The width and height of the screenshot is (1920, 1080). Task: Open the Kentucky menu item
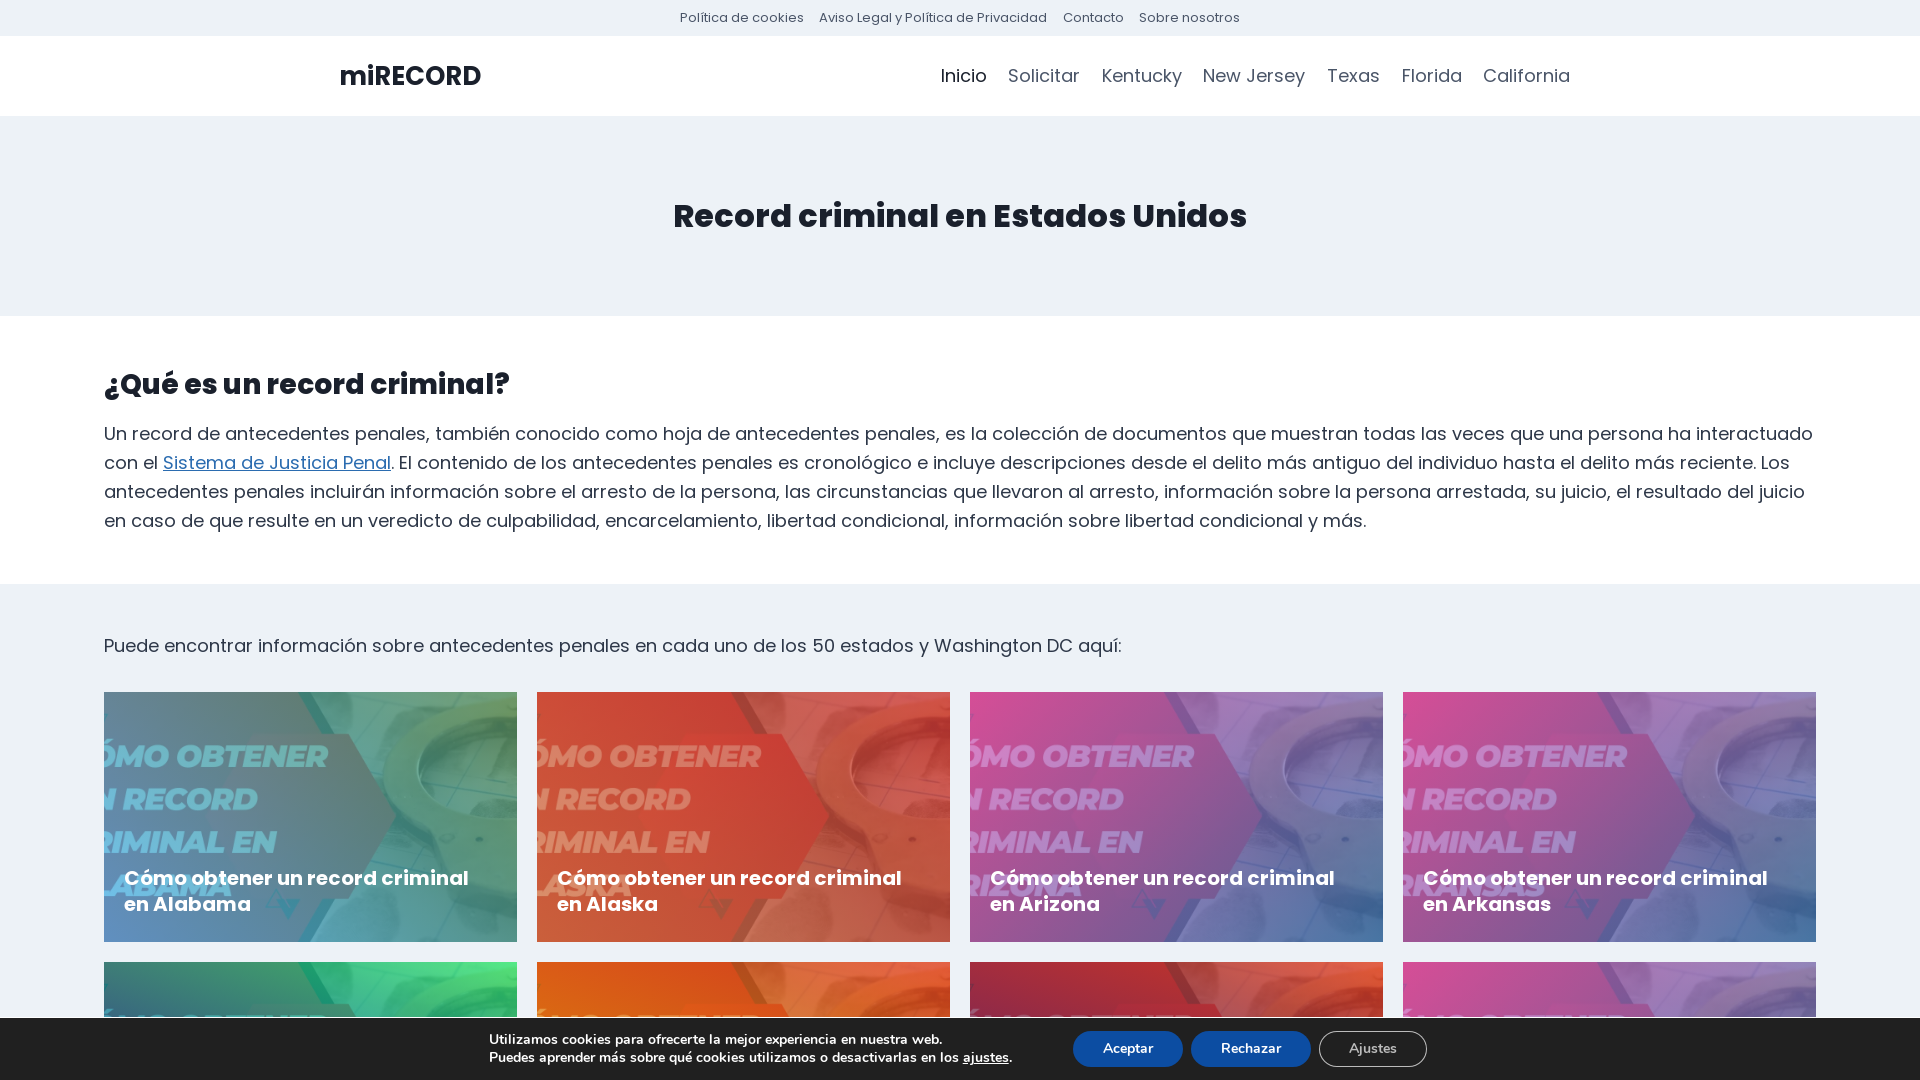(x=1141, y=76)
